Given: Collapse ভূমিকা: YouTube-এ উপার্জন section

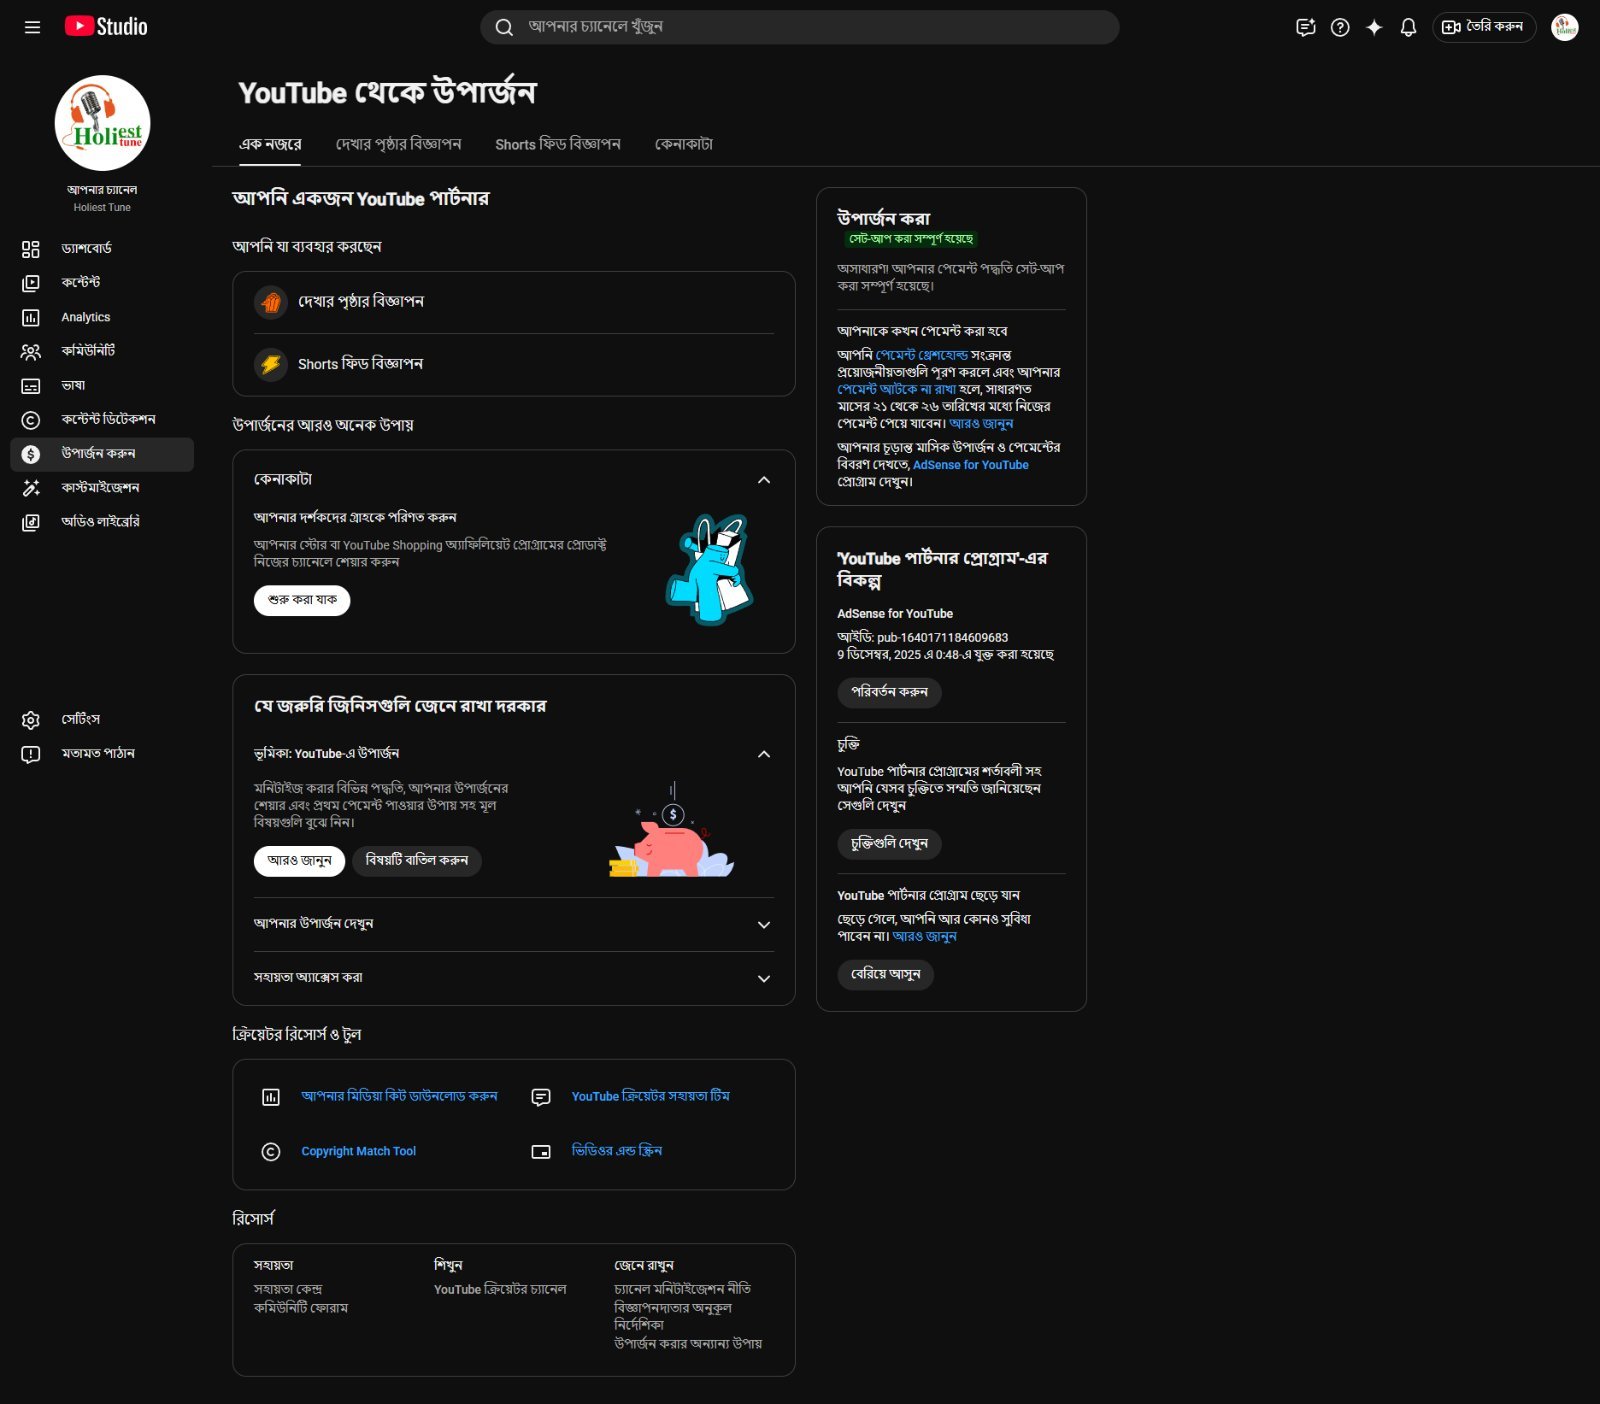Looking at the screenshot, I should coord(764,754).
